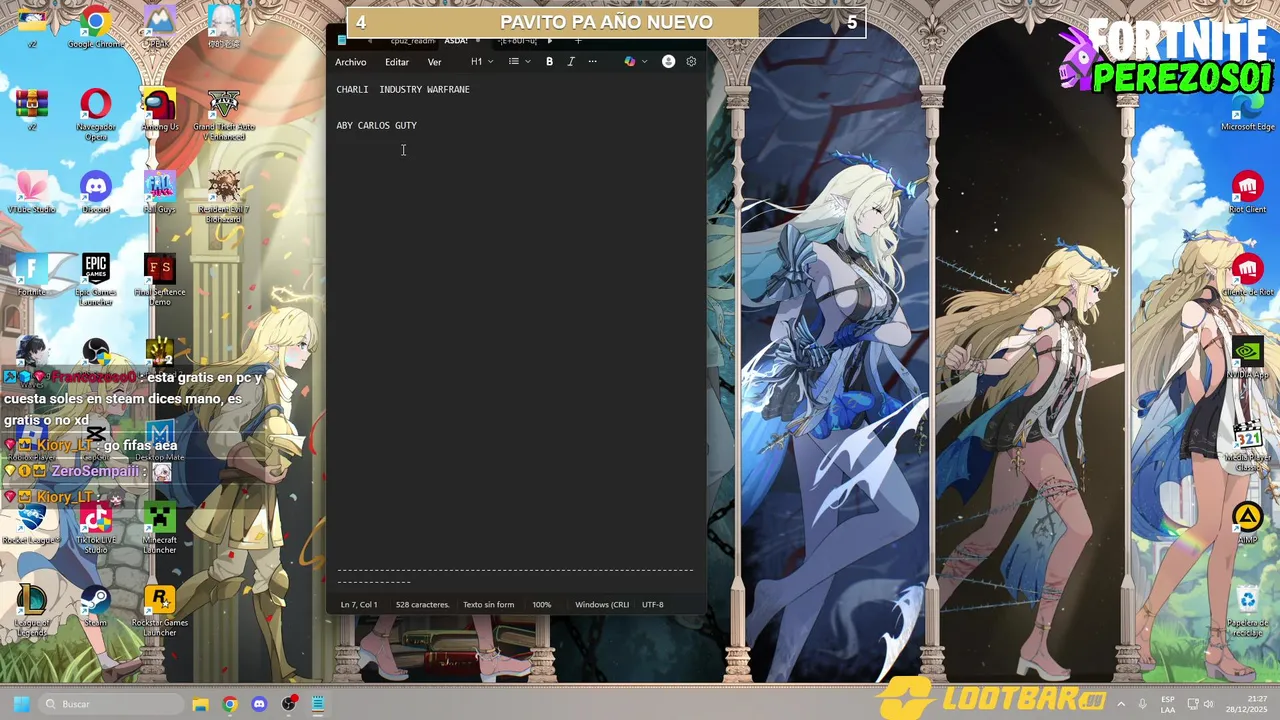Open the VTube Studio desktop shortcut
The height and width of the screenshot is (720, 1280).
pos(32,192)
